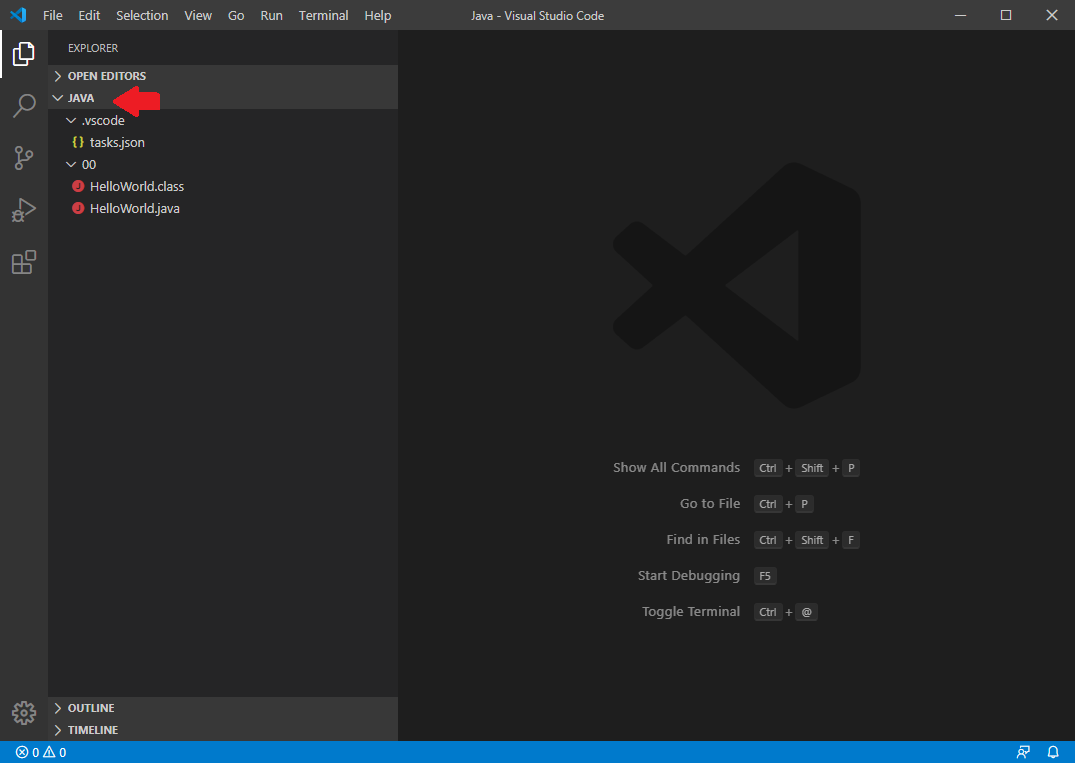
Task: Open the notifications bell icon
Action: coord(1053,752)
